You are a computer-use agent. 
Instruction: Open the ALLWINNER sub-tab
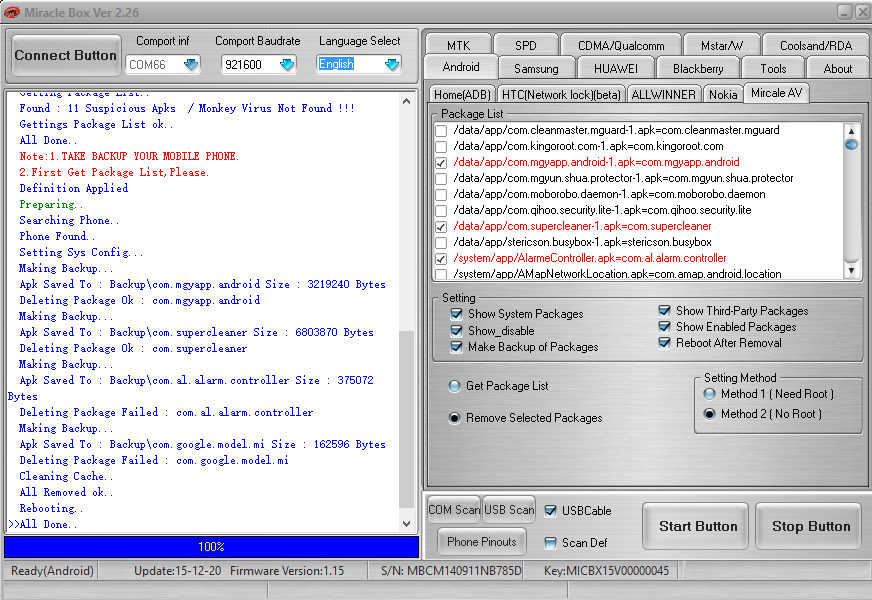coord(663,95)
